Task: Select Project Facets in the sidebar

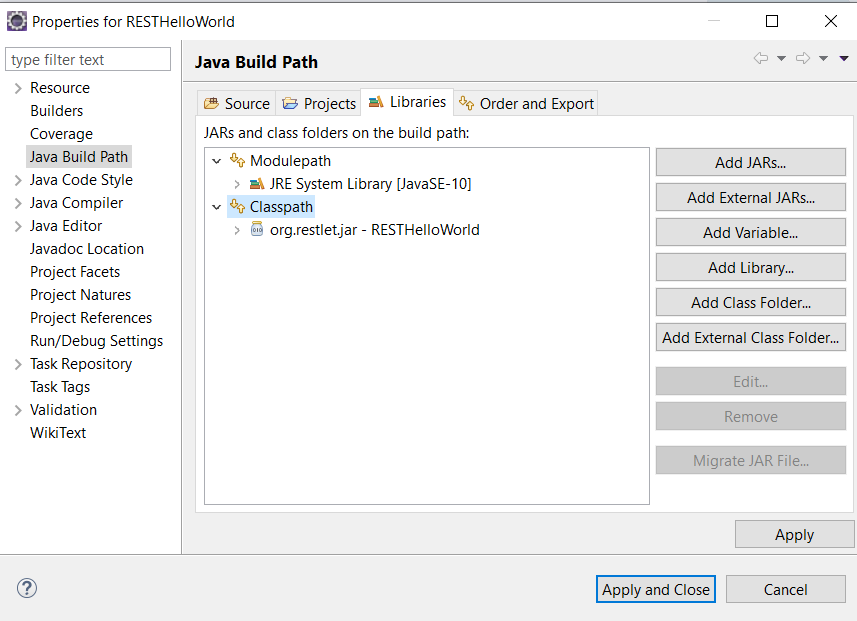Action: pyautogui.click(x=75, y=272)
